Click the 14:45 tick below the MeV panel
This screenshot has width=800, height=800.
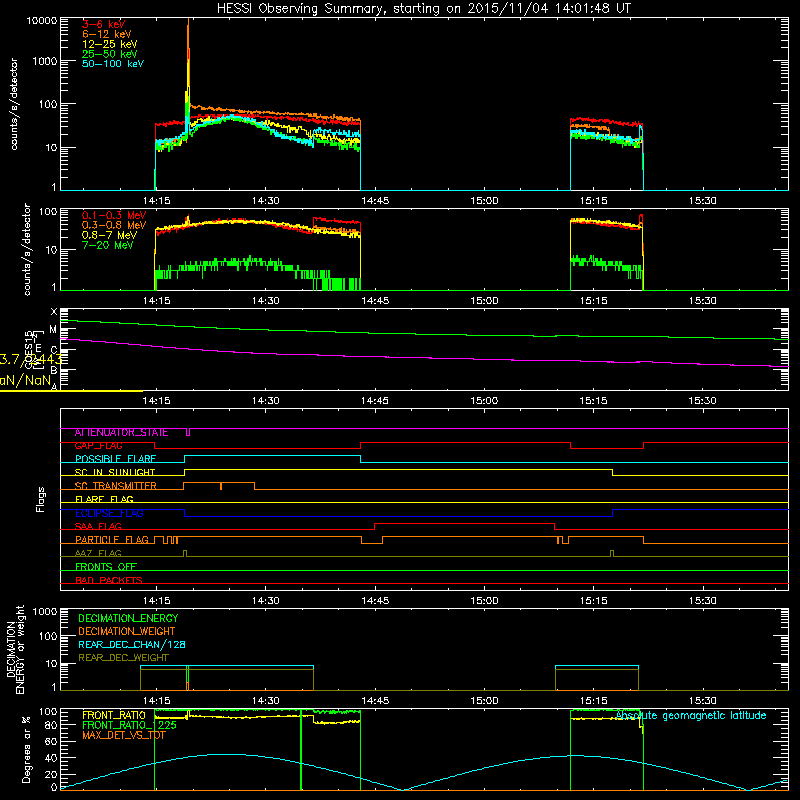[x=374, y=301]
